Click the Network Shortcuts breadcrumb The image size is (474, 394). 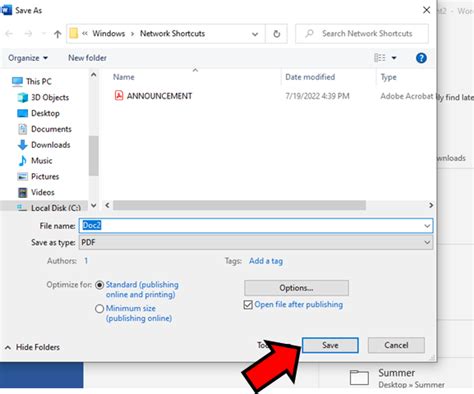tap(172, 34)
